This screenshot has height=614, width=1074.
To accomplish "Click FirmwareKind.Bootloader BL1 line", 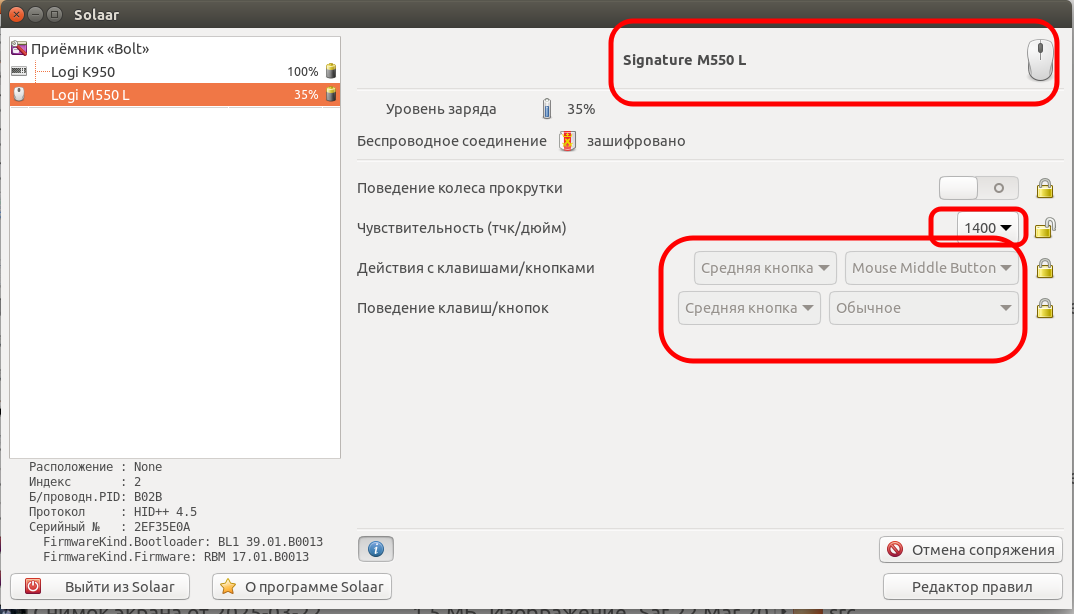I will tap(183, 541).
